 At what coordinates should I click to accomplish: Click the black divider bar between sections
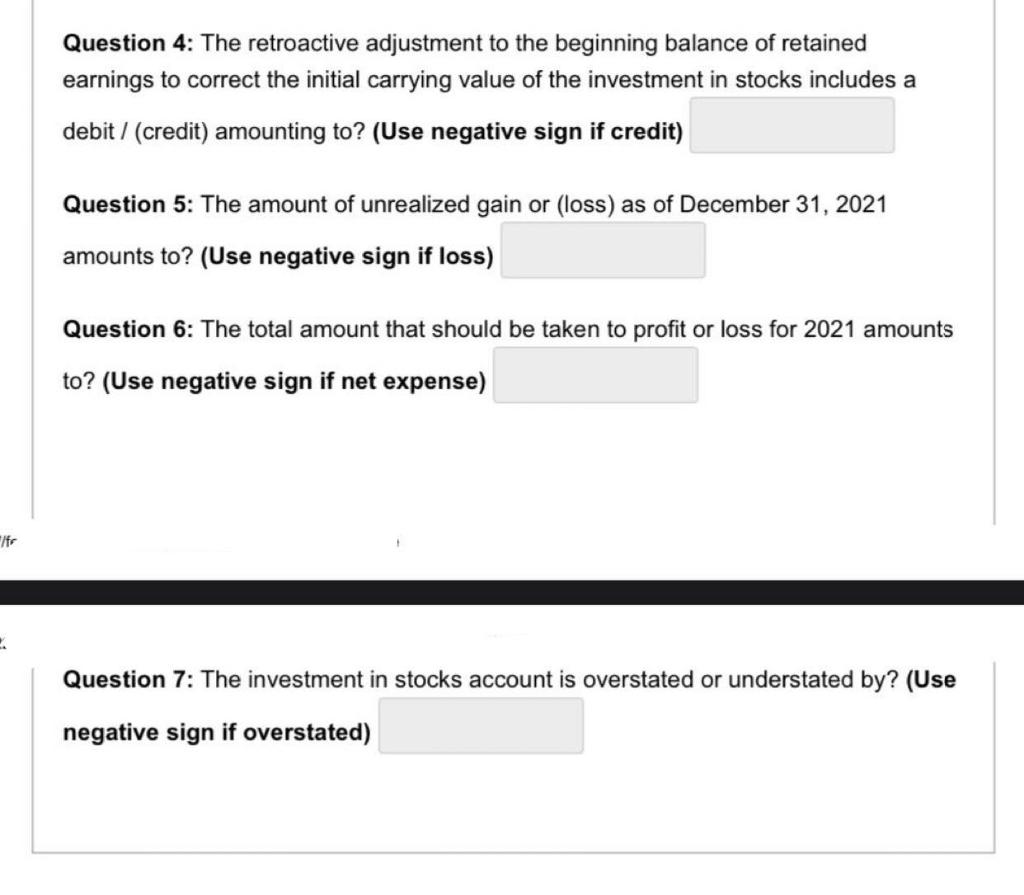pyautogui.click(x=512, y=588)
